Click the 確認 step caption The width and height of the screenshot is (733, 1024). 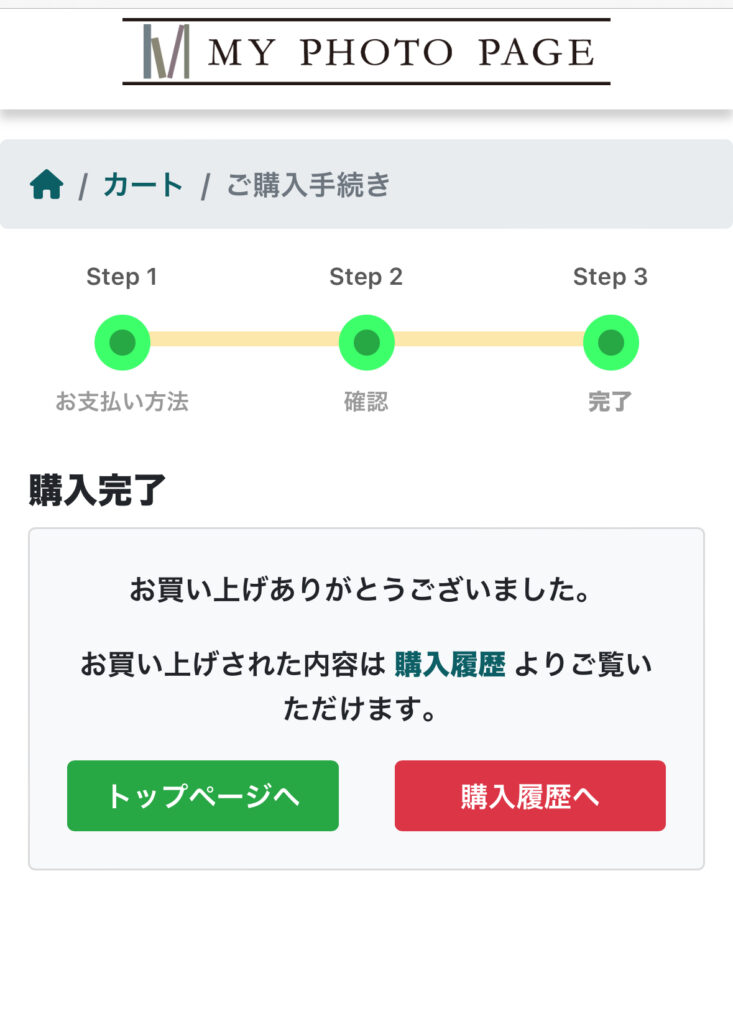pos(366,402)
